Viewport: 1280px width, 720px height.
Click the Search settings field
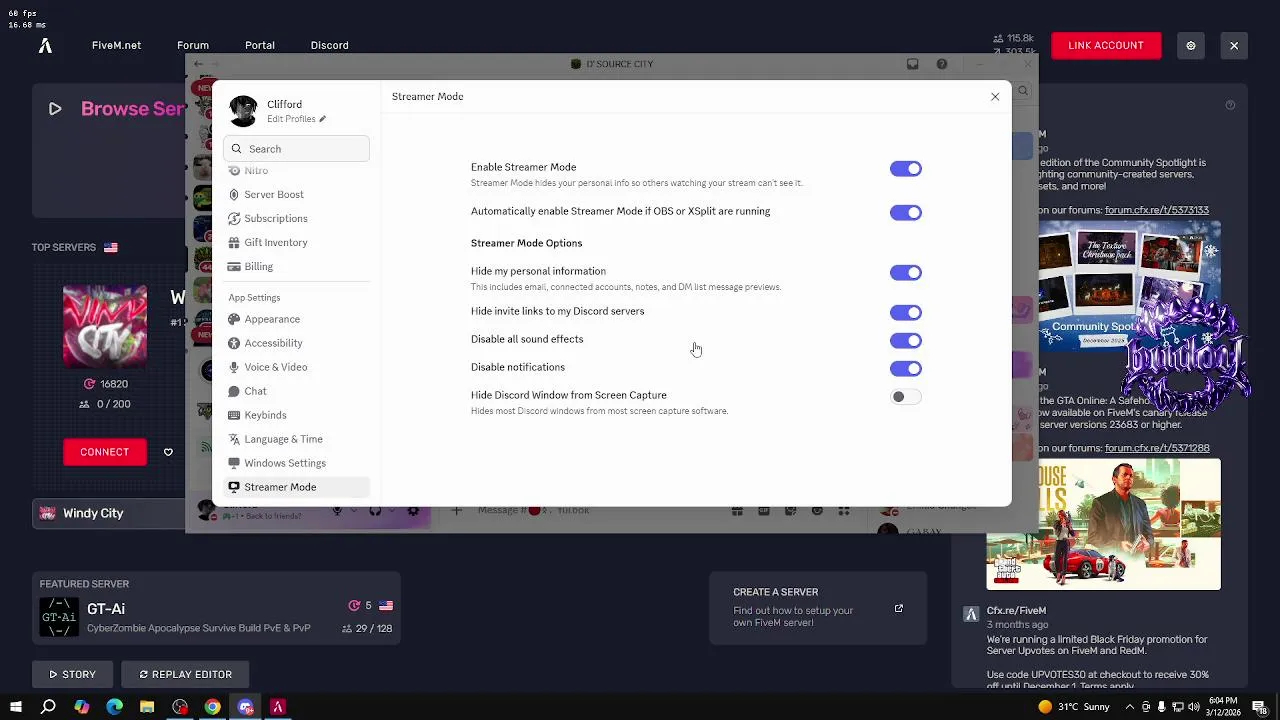point(296,149)
